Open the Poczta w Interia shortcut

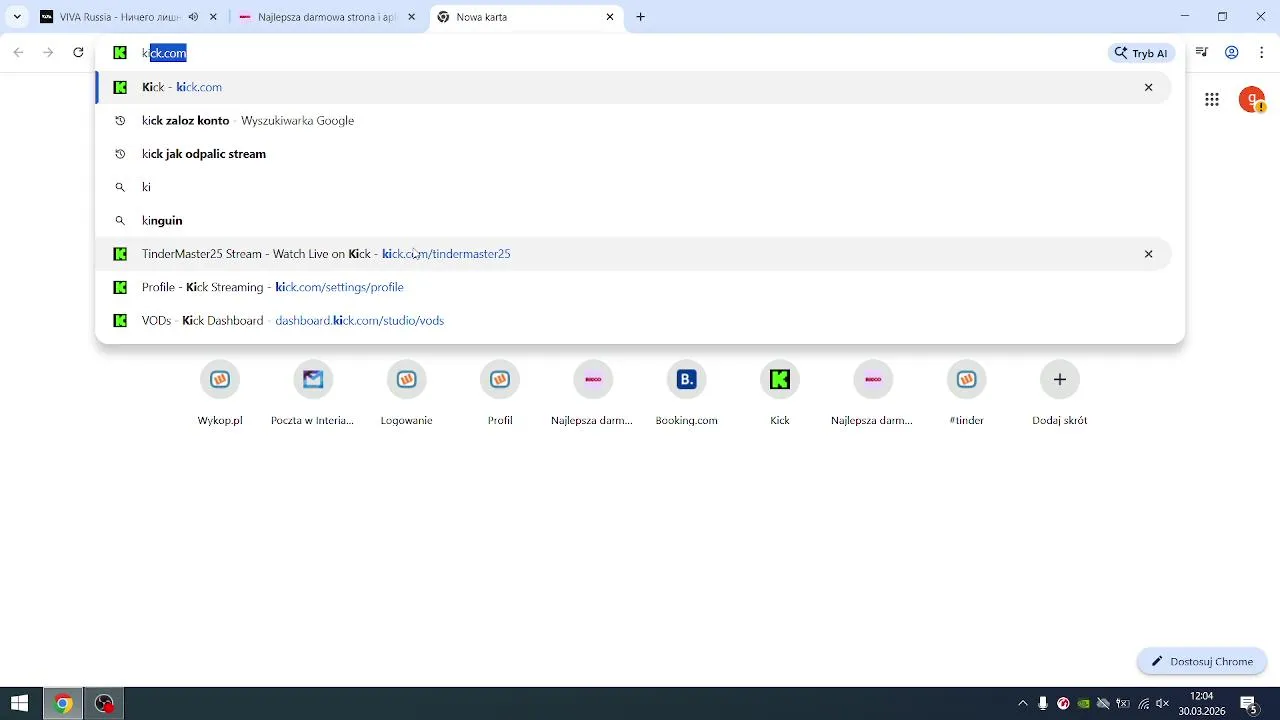click(313, 393)
